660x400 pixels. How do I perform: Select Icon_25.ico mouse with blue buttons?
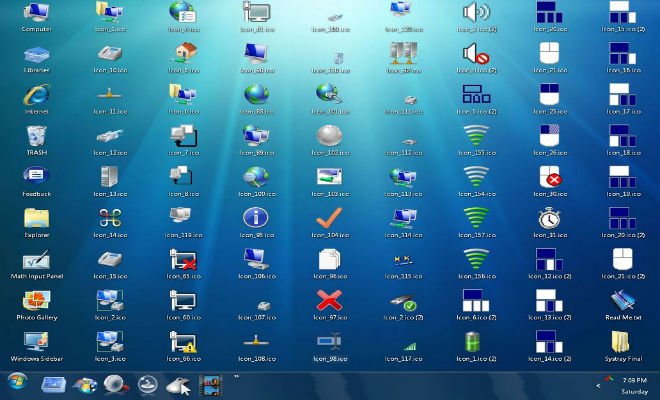pyautogui.click(x=550, y=94)
